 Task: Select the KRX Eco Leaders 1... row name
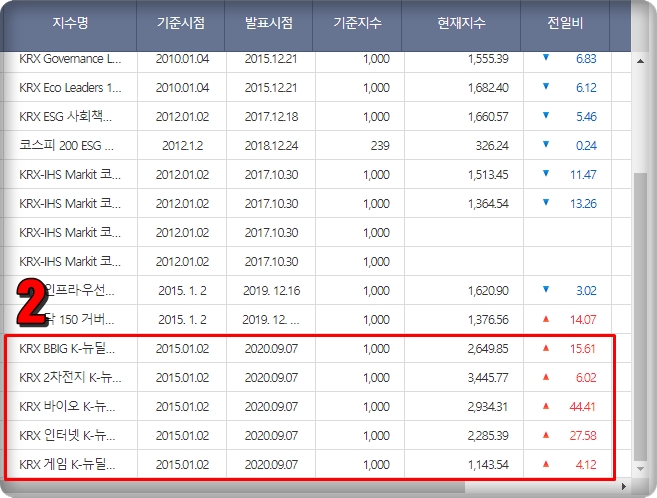(x=70, y=88)
